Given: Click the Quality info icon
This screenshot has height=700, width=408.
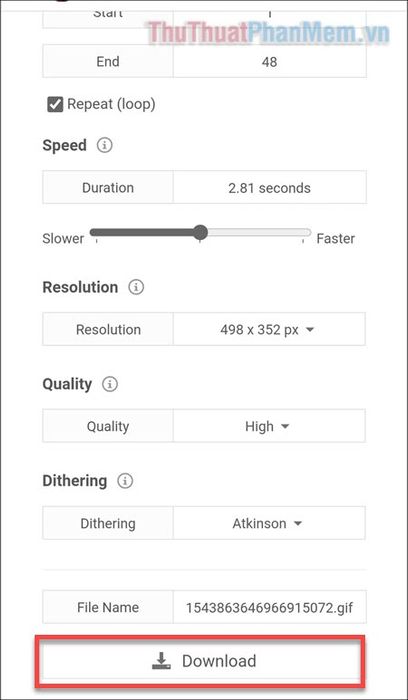Looking at the screenshot, I should click(110, 384).
